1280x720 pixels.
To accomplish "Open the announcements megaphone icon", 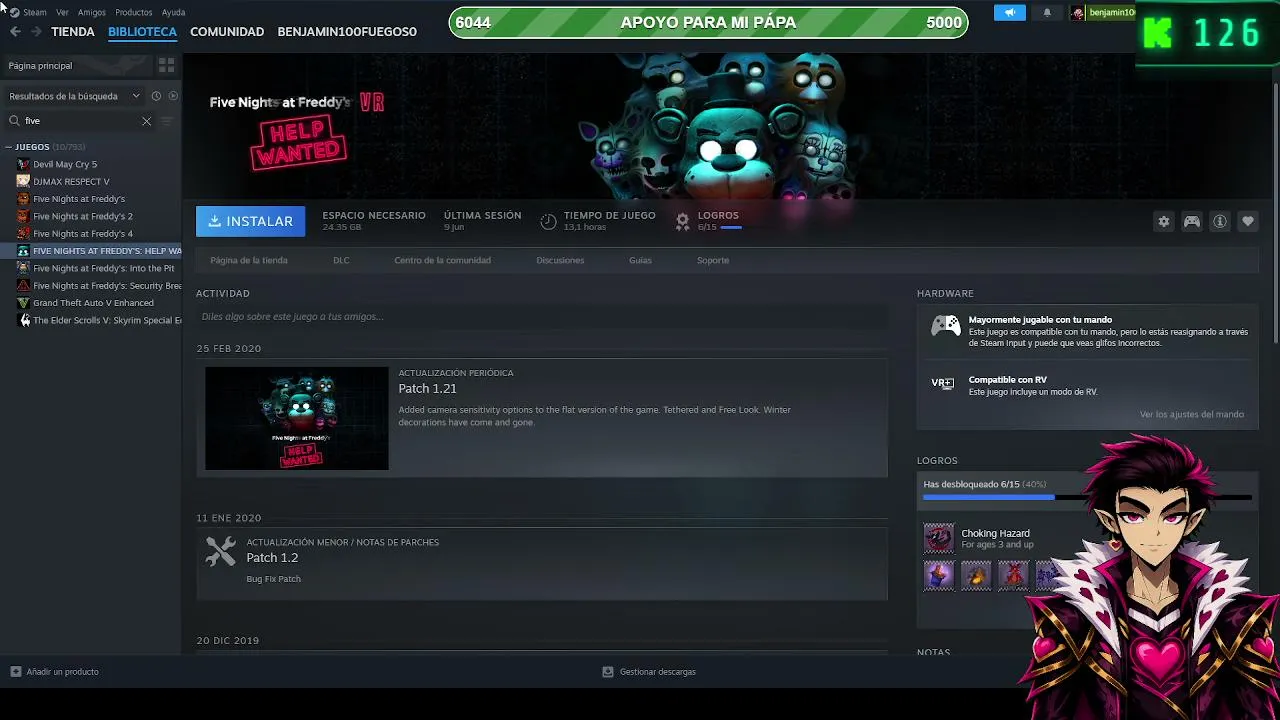I will point(1010,12).
